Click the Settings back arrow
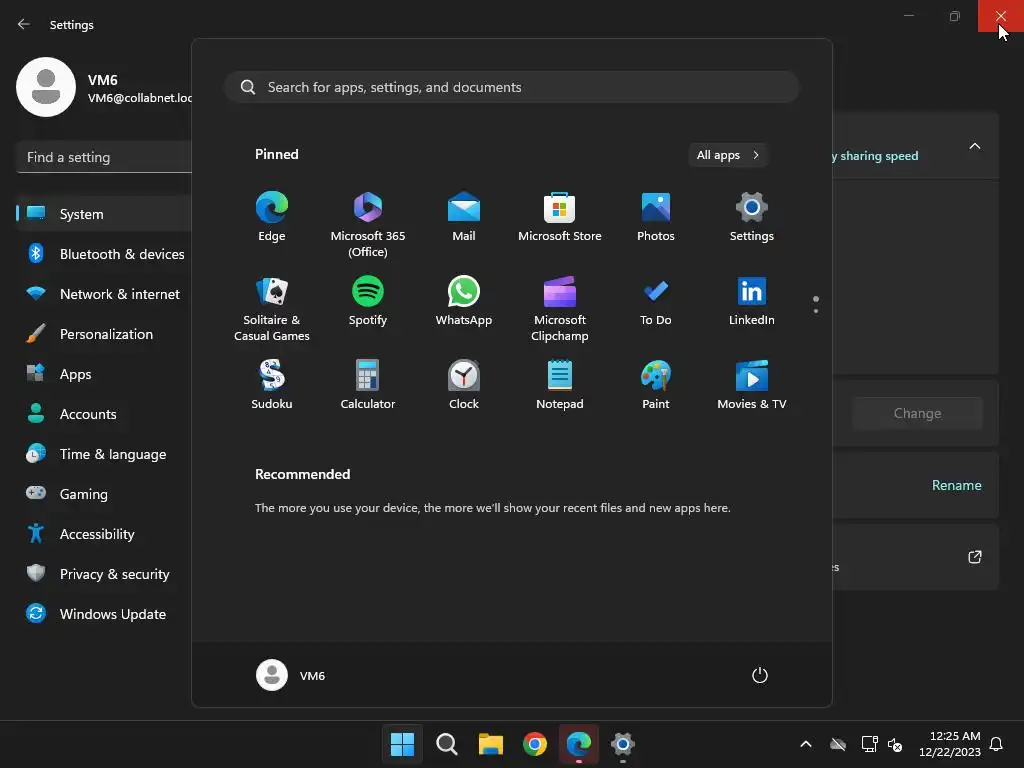This screenshot has height=768, width=1024. pyautogui.click(x=24, y=24)
